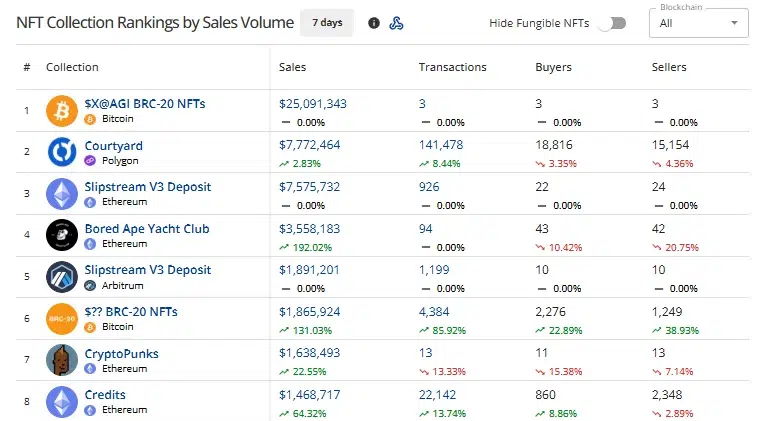The width and height of the screenshot is (759, 421).
Task: Click the Bored Ape Yacht Club logo
Action: 62,235
